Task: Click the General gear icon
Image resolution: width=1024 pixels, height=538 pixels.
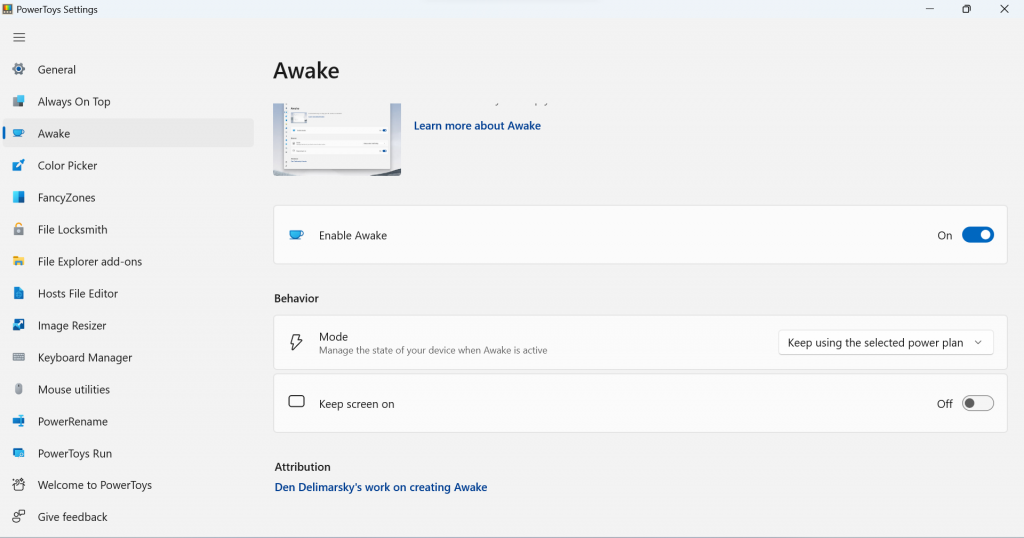Action: click(19, 69)
